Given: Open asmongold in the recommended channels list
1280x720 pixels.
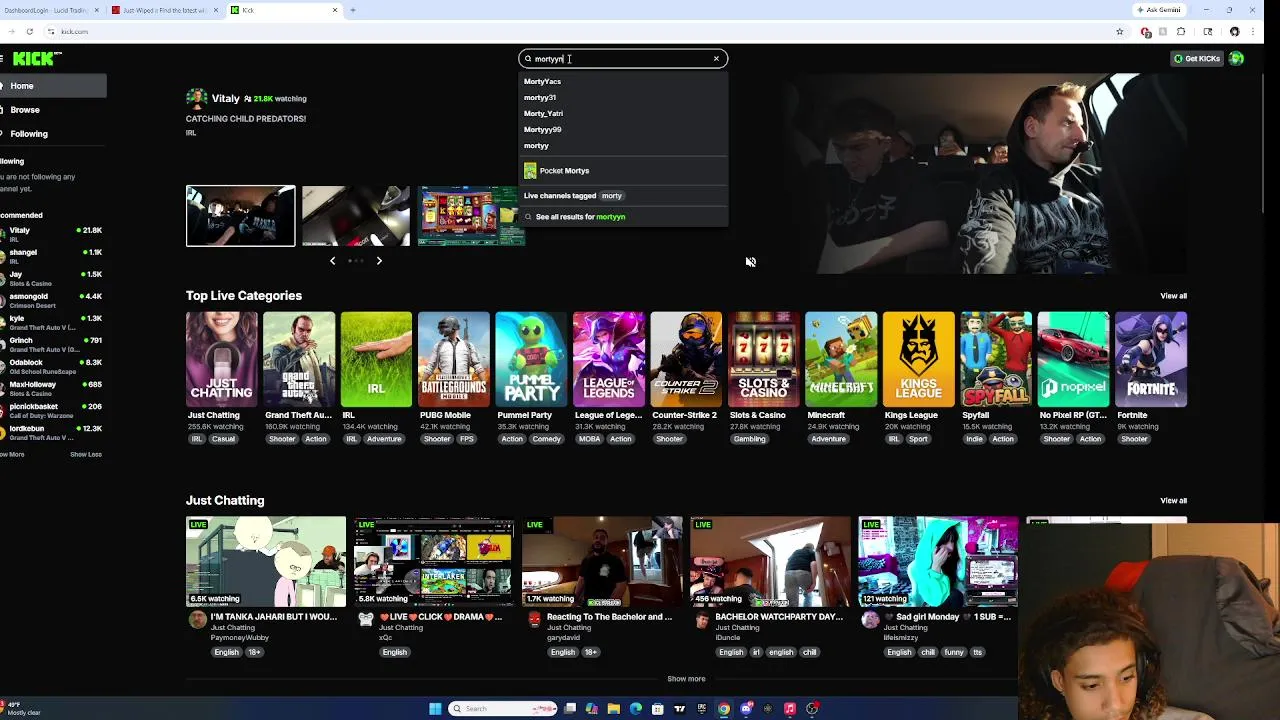Looking at the screenshot, I should tap(53, 300).
